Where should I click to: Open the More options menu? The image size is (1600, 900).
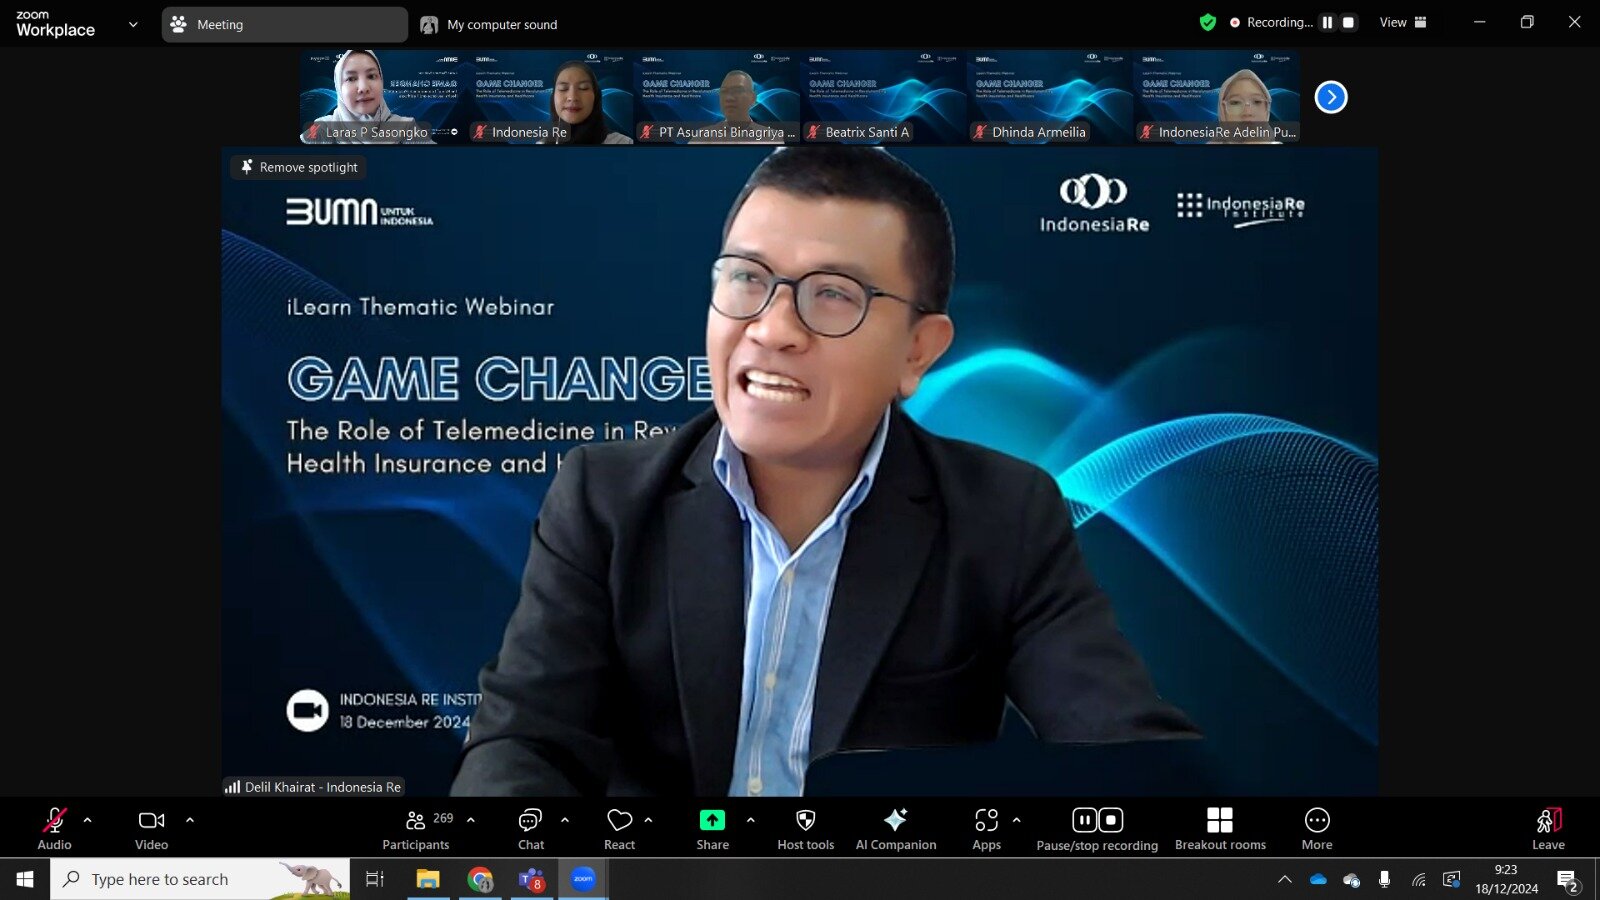[x=1317, y=829]
